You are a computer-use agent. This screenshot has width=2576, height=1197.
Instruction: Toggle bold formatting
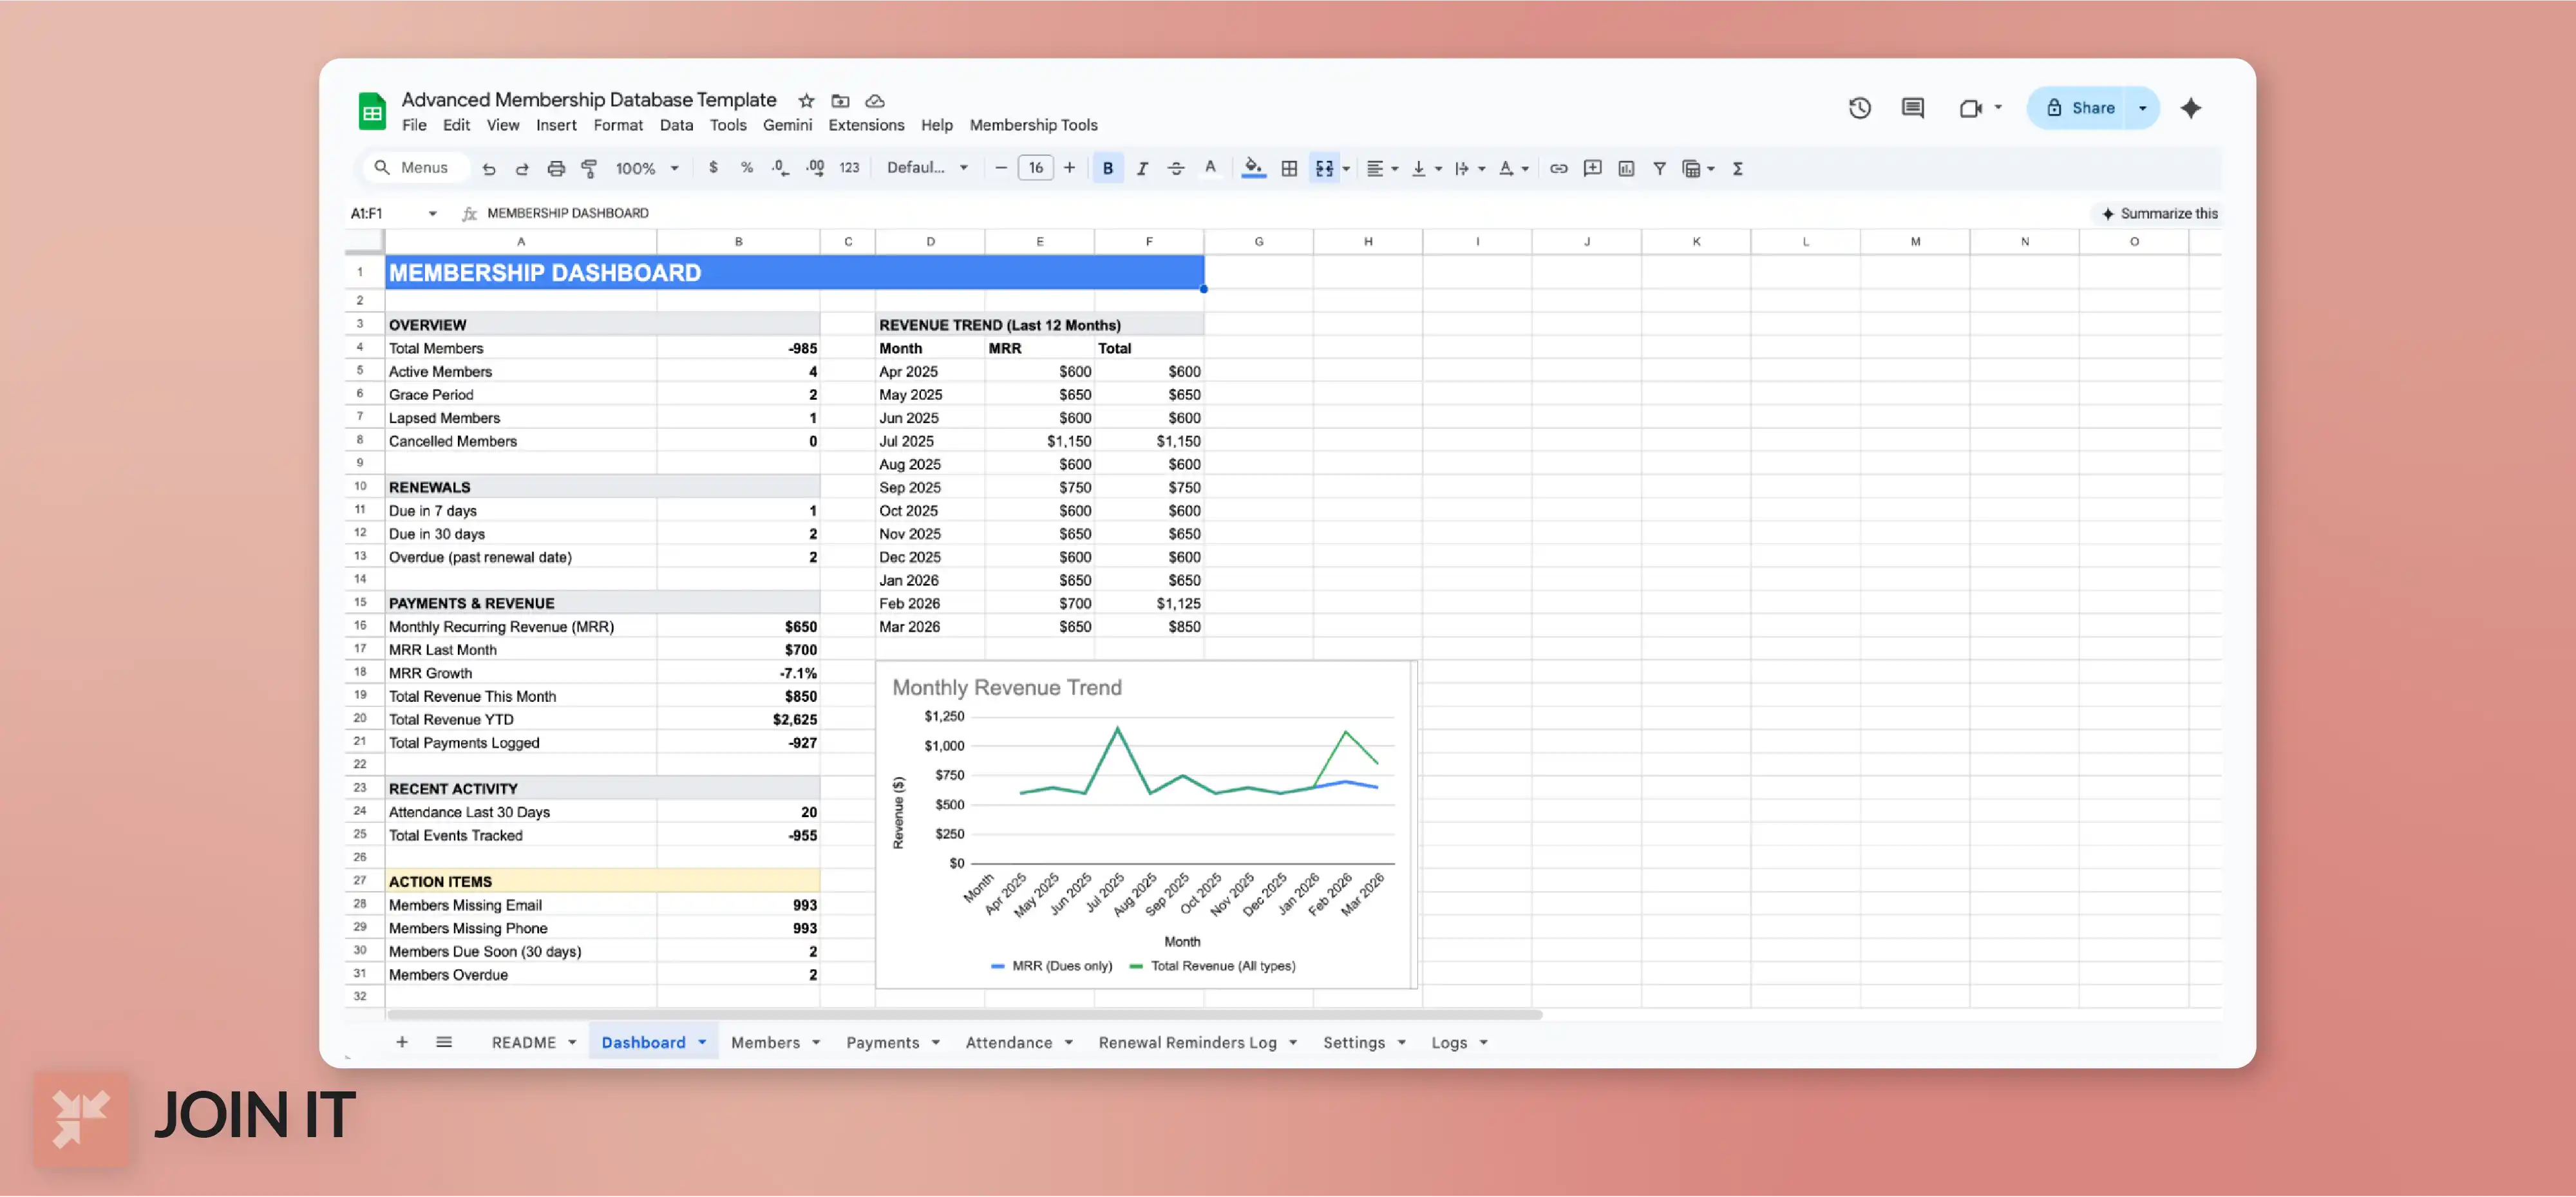click(1107, 168)
